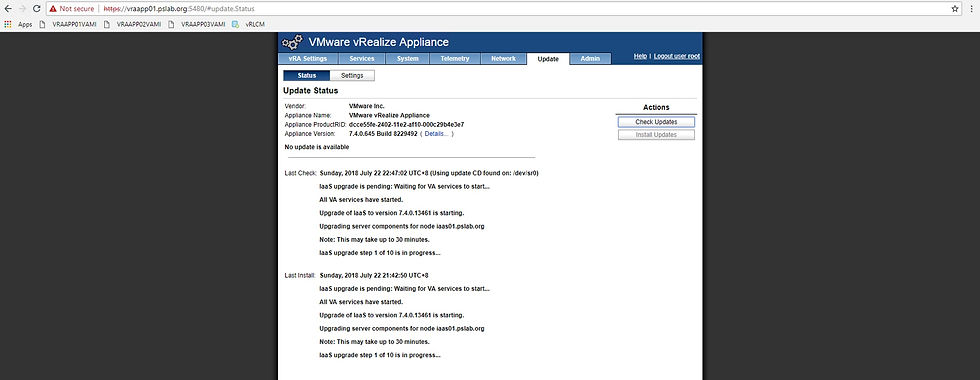Switch to the Network tab
Viewport: 980px width, 380px height.
(x=503, y=59)
